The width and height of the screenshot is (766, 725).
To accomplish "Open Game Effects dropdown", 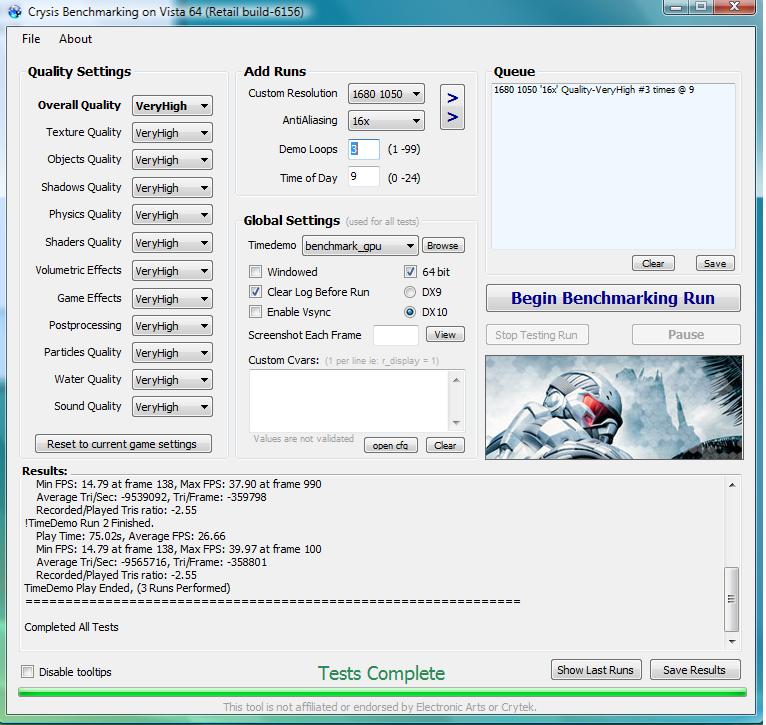I will coord(172,299).
